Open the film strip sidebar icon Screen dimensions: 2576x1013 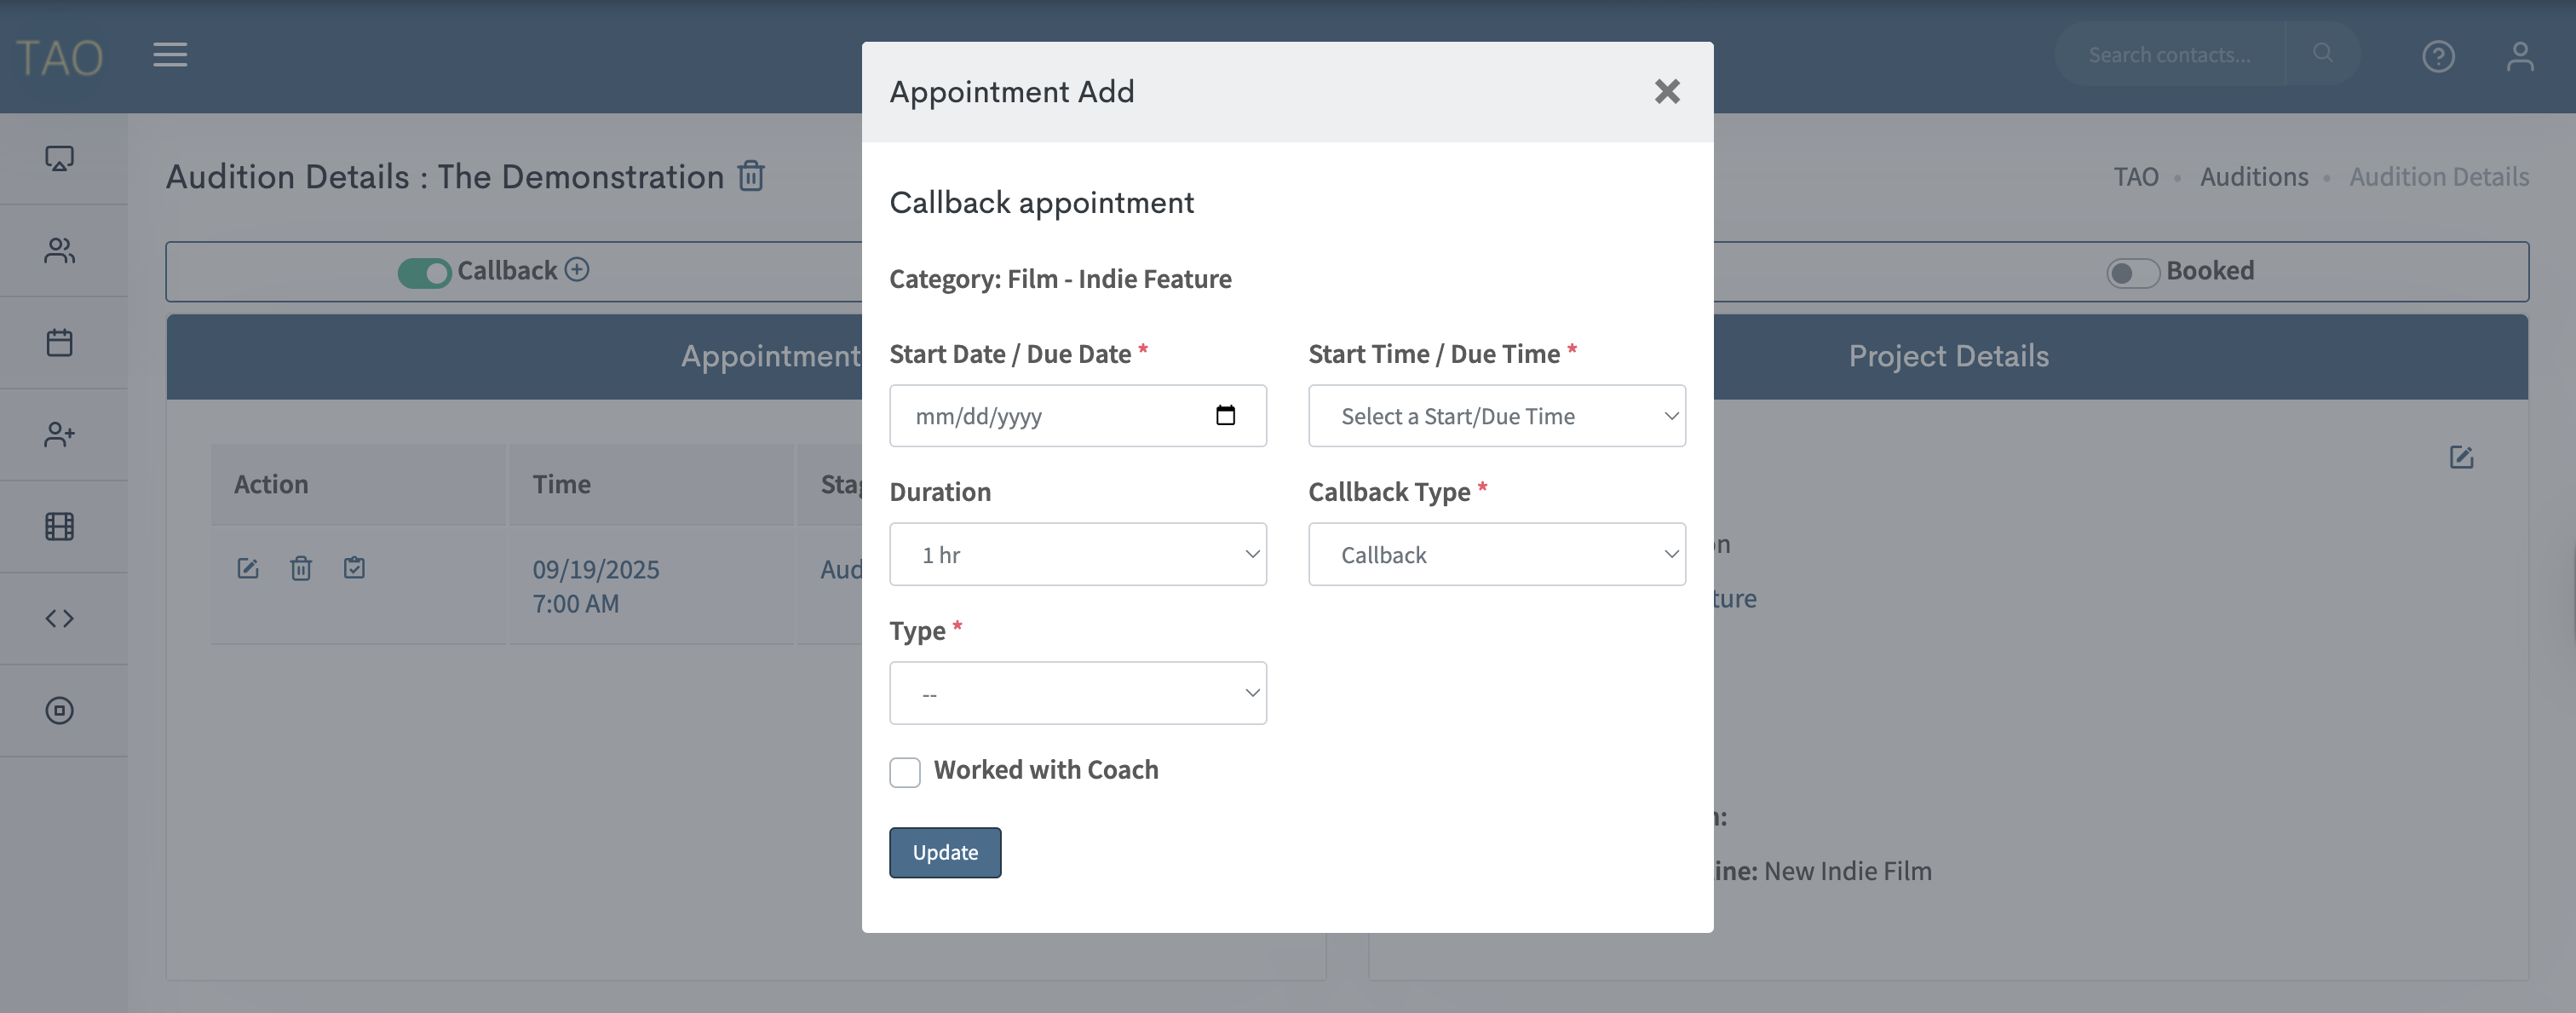(x=60, y=527)
